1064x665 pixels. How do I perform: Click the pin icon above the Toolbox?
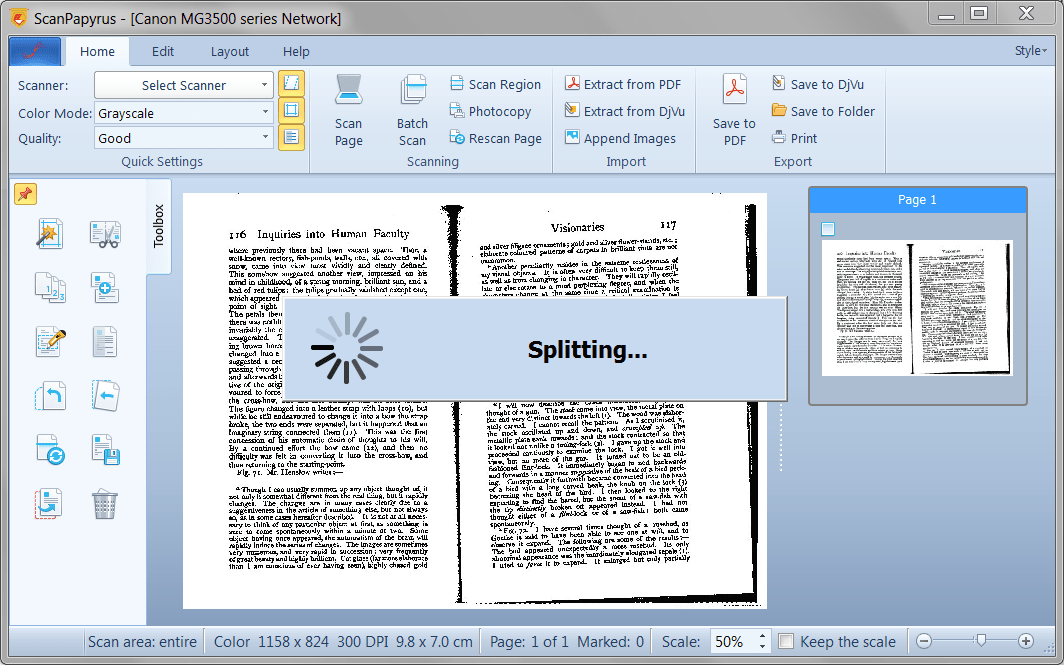pyautogui.click(x=25, y=196)
